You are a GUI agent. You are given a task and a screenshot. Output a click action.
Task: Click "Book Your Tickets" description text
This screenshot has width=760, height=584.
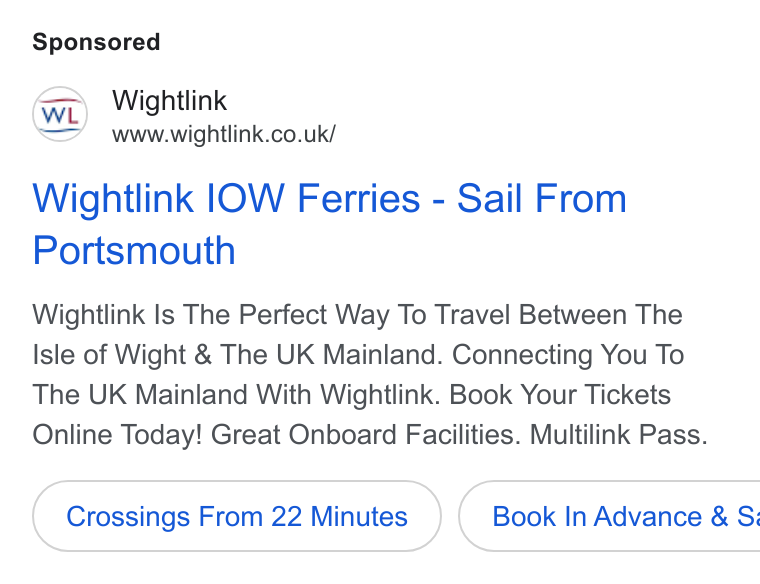point(560,395)
